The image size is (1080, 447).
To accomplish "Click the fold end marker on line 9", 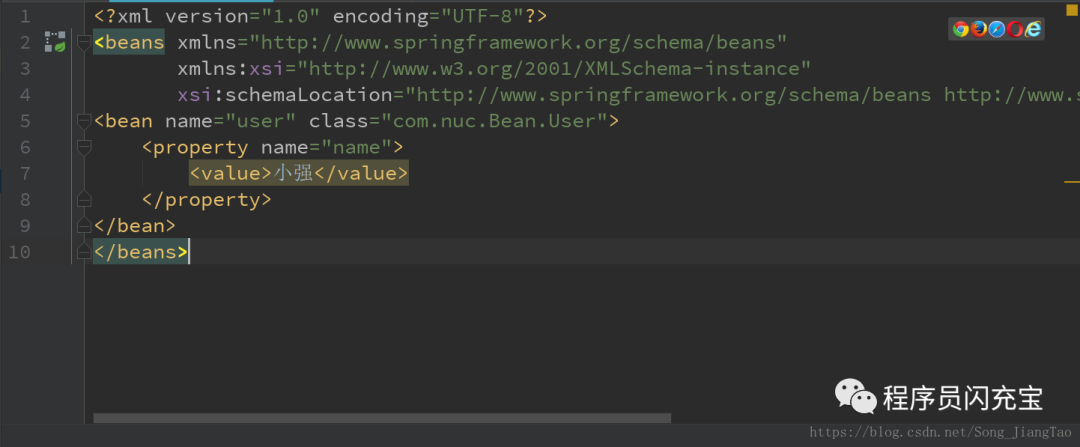I will pyautogui.click(x=84, y=226).
